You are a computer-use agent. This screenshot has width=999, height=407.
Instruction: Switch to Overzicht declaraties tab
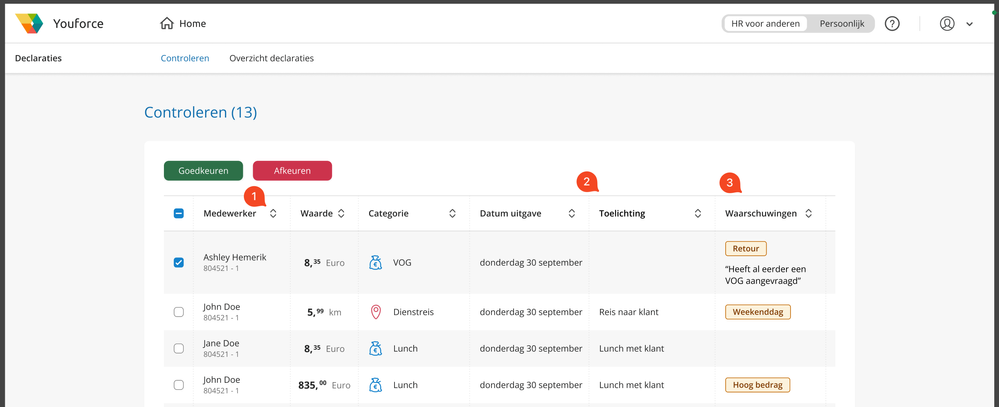coord(271,58)
